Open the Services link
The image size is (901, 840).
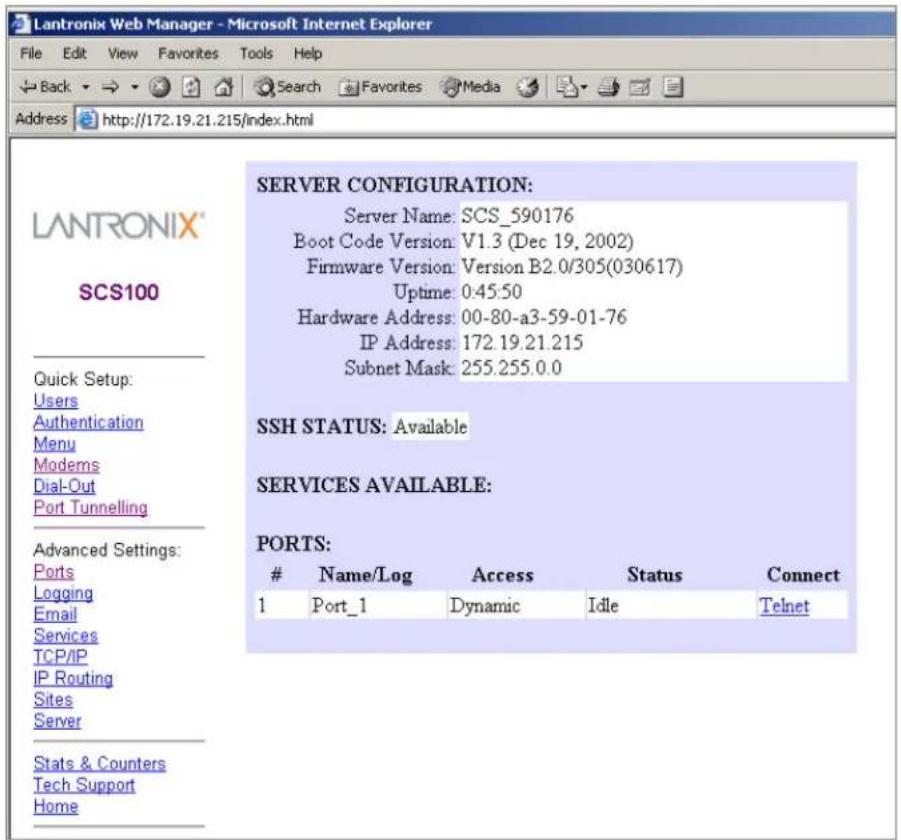[x=66, y=635]
